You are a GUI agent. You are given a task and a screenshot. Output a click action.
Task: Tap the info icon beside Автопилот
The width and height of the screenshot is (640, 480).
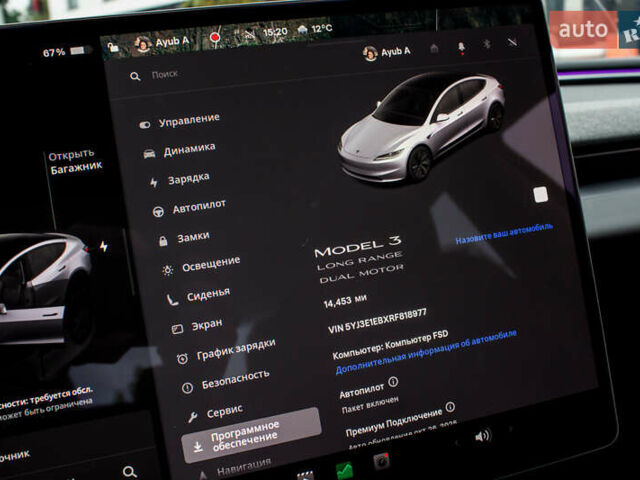[x=393, y=381]
